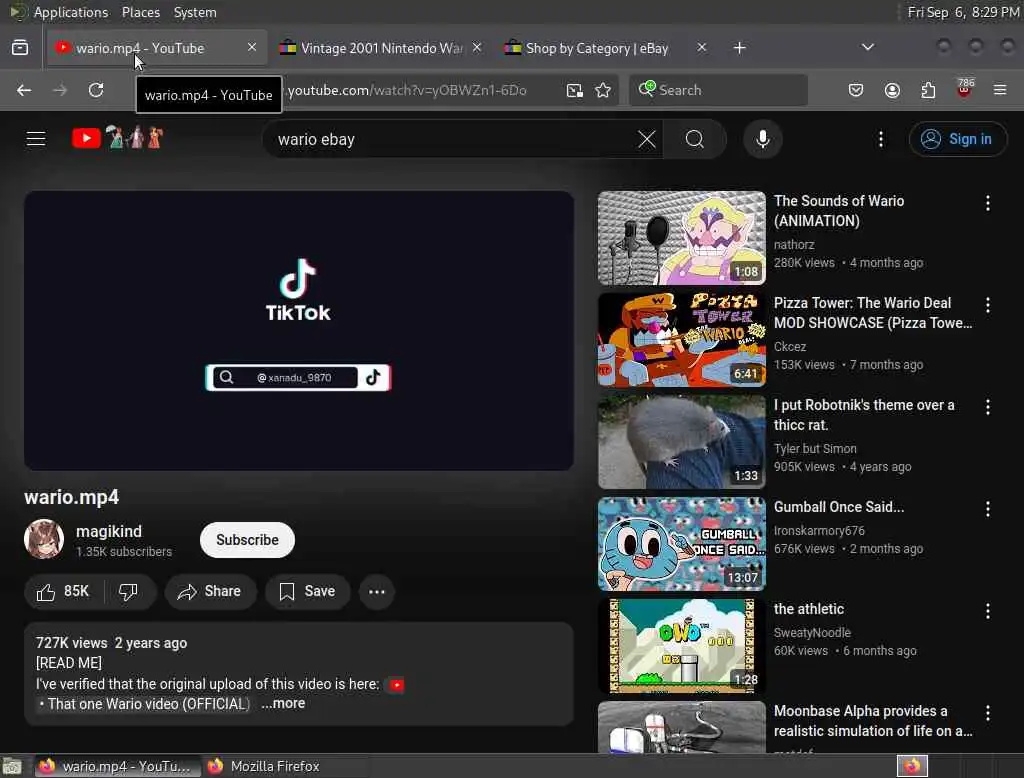Open Firefox application hamburger menu
Viewport: 1024px width, 778px height.
1000,90
